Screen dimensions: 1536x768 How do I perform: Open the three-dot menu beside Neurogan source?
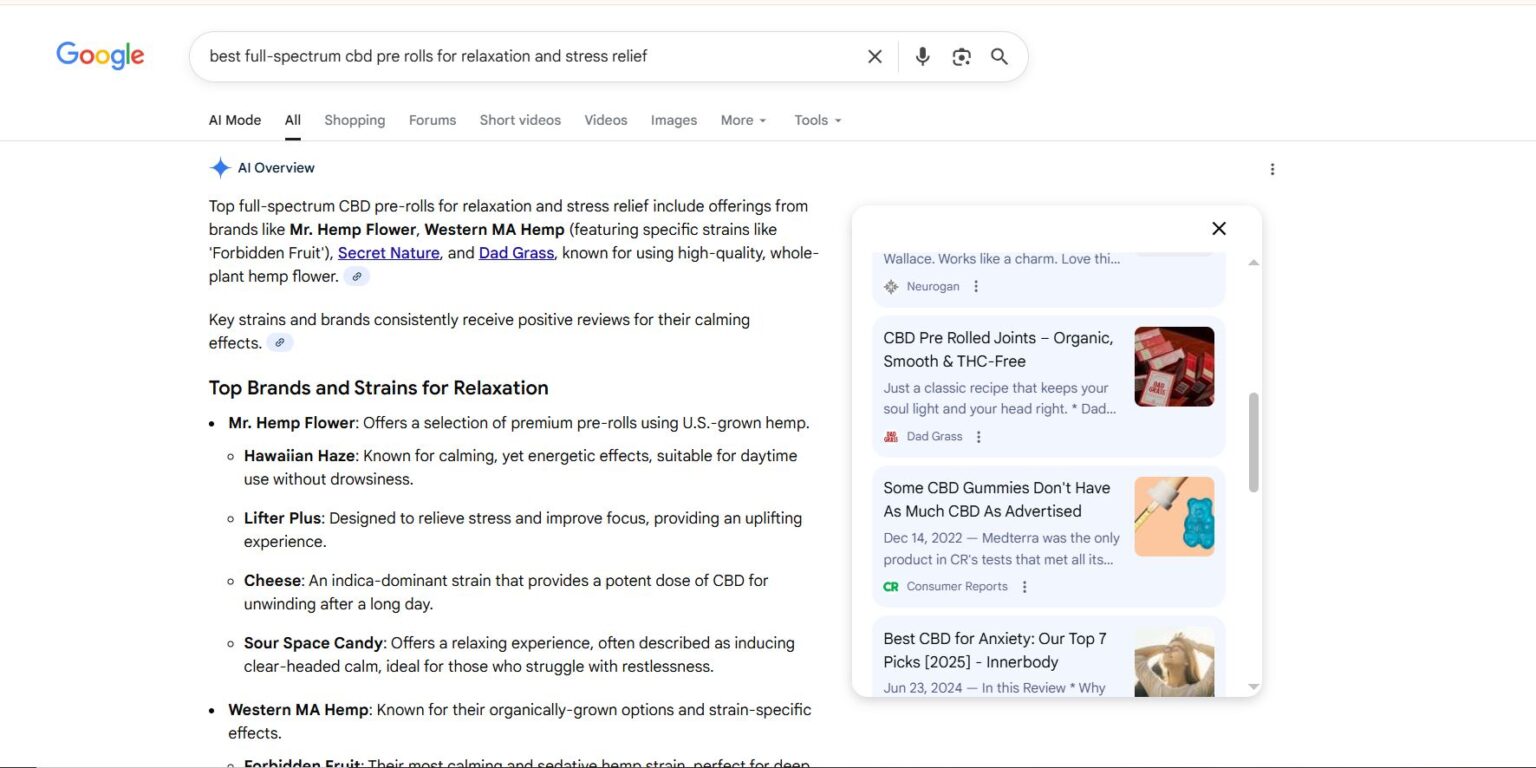click(976, 287)
